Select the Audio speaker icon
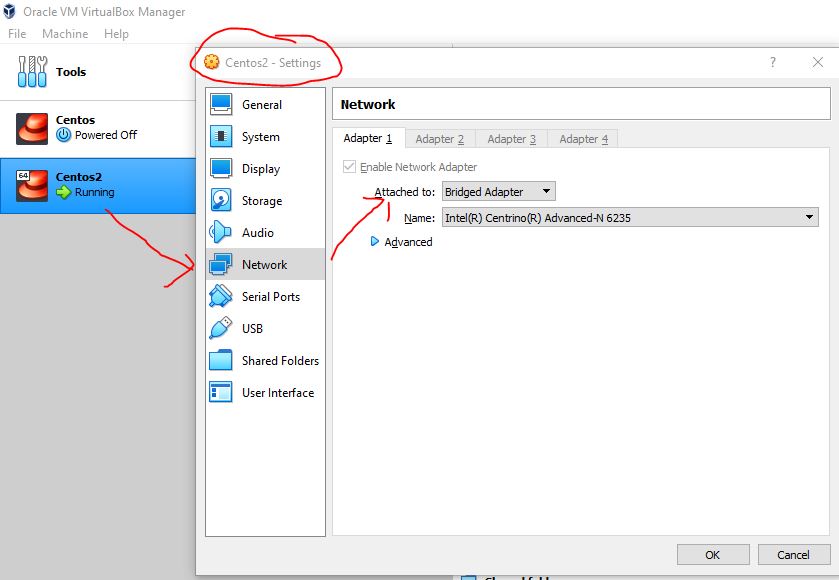Viewport: 839px width, 580px height. click(221, 233)
